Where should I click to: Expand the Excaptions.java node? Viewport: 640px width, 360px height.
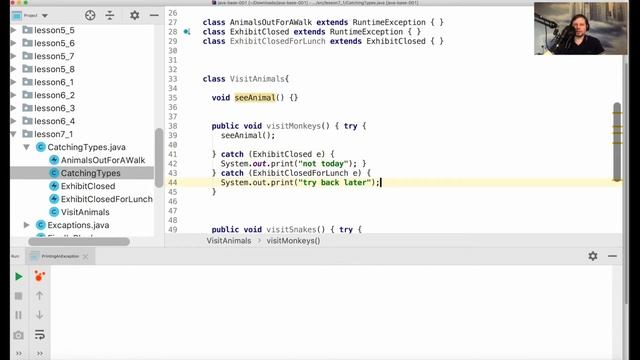(x=27, y=225)
